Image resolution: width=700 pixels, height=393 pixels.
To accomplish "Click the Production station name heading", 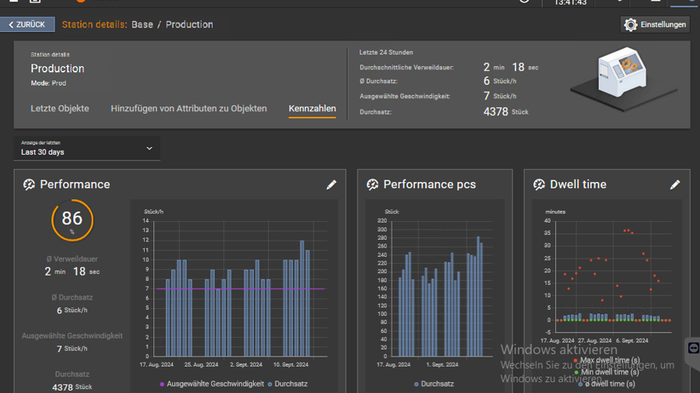I will click(x=57, y=68).
